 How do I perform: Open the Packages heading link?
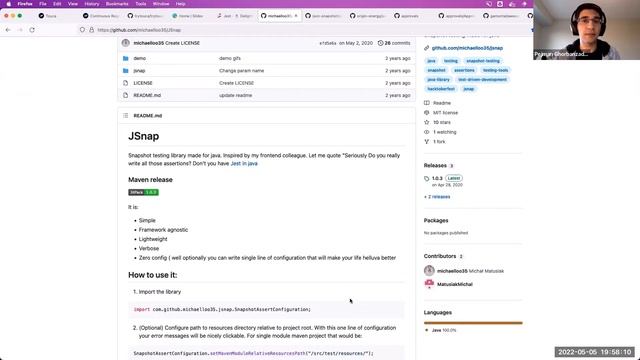pyautogui.click(x=436, y=220)
